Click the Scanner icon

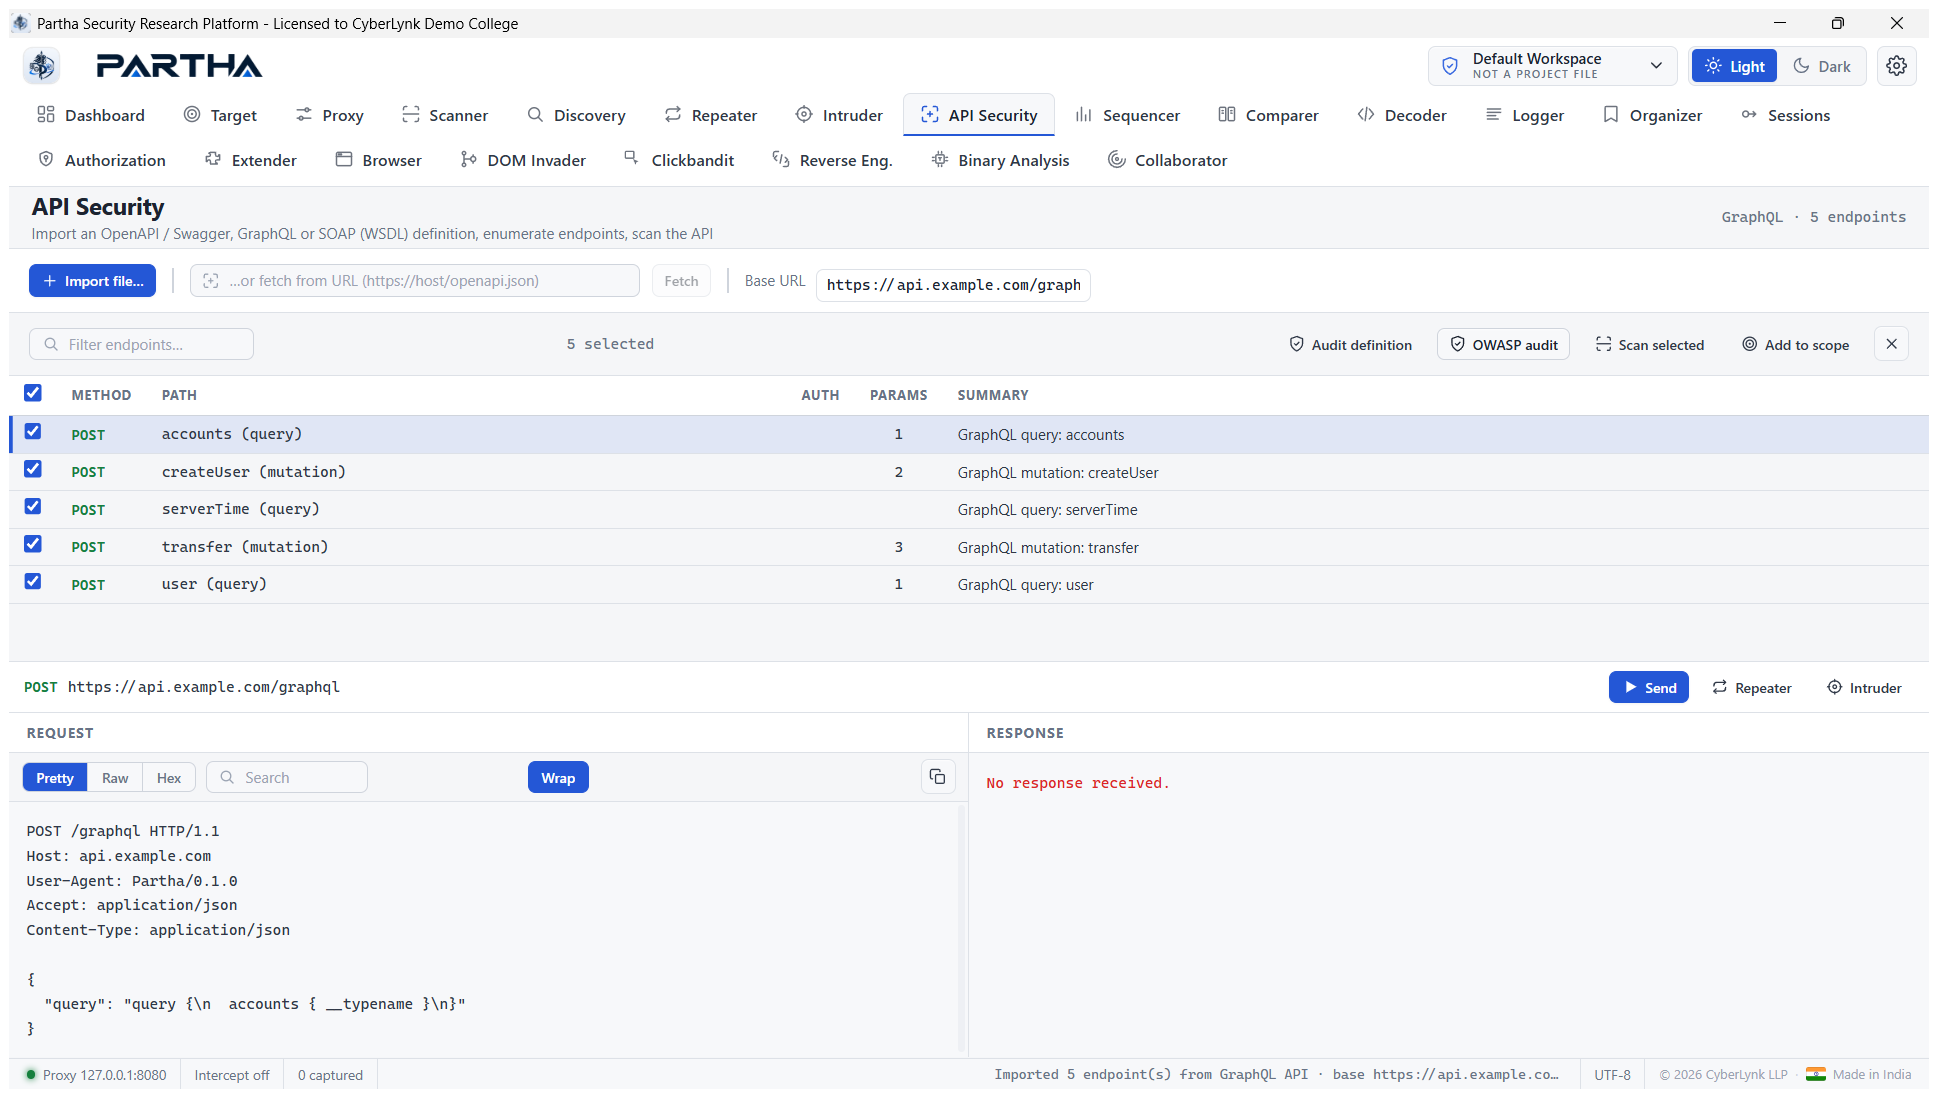[x=410, y=115]
